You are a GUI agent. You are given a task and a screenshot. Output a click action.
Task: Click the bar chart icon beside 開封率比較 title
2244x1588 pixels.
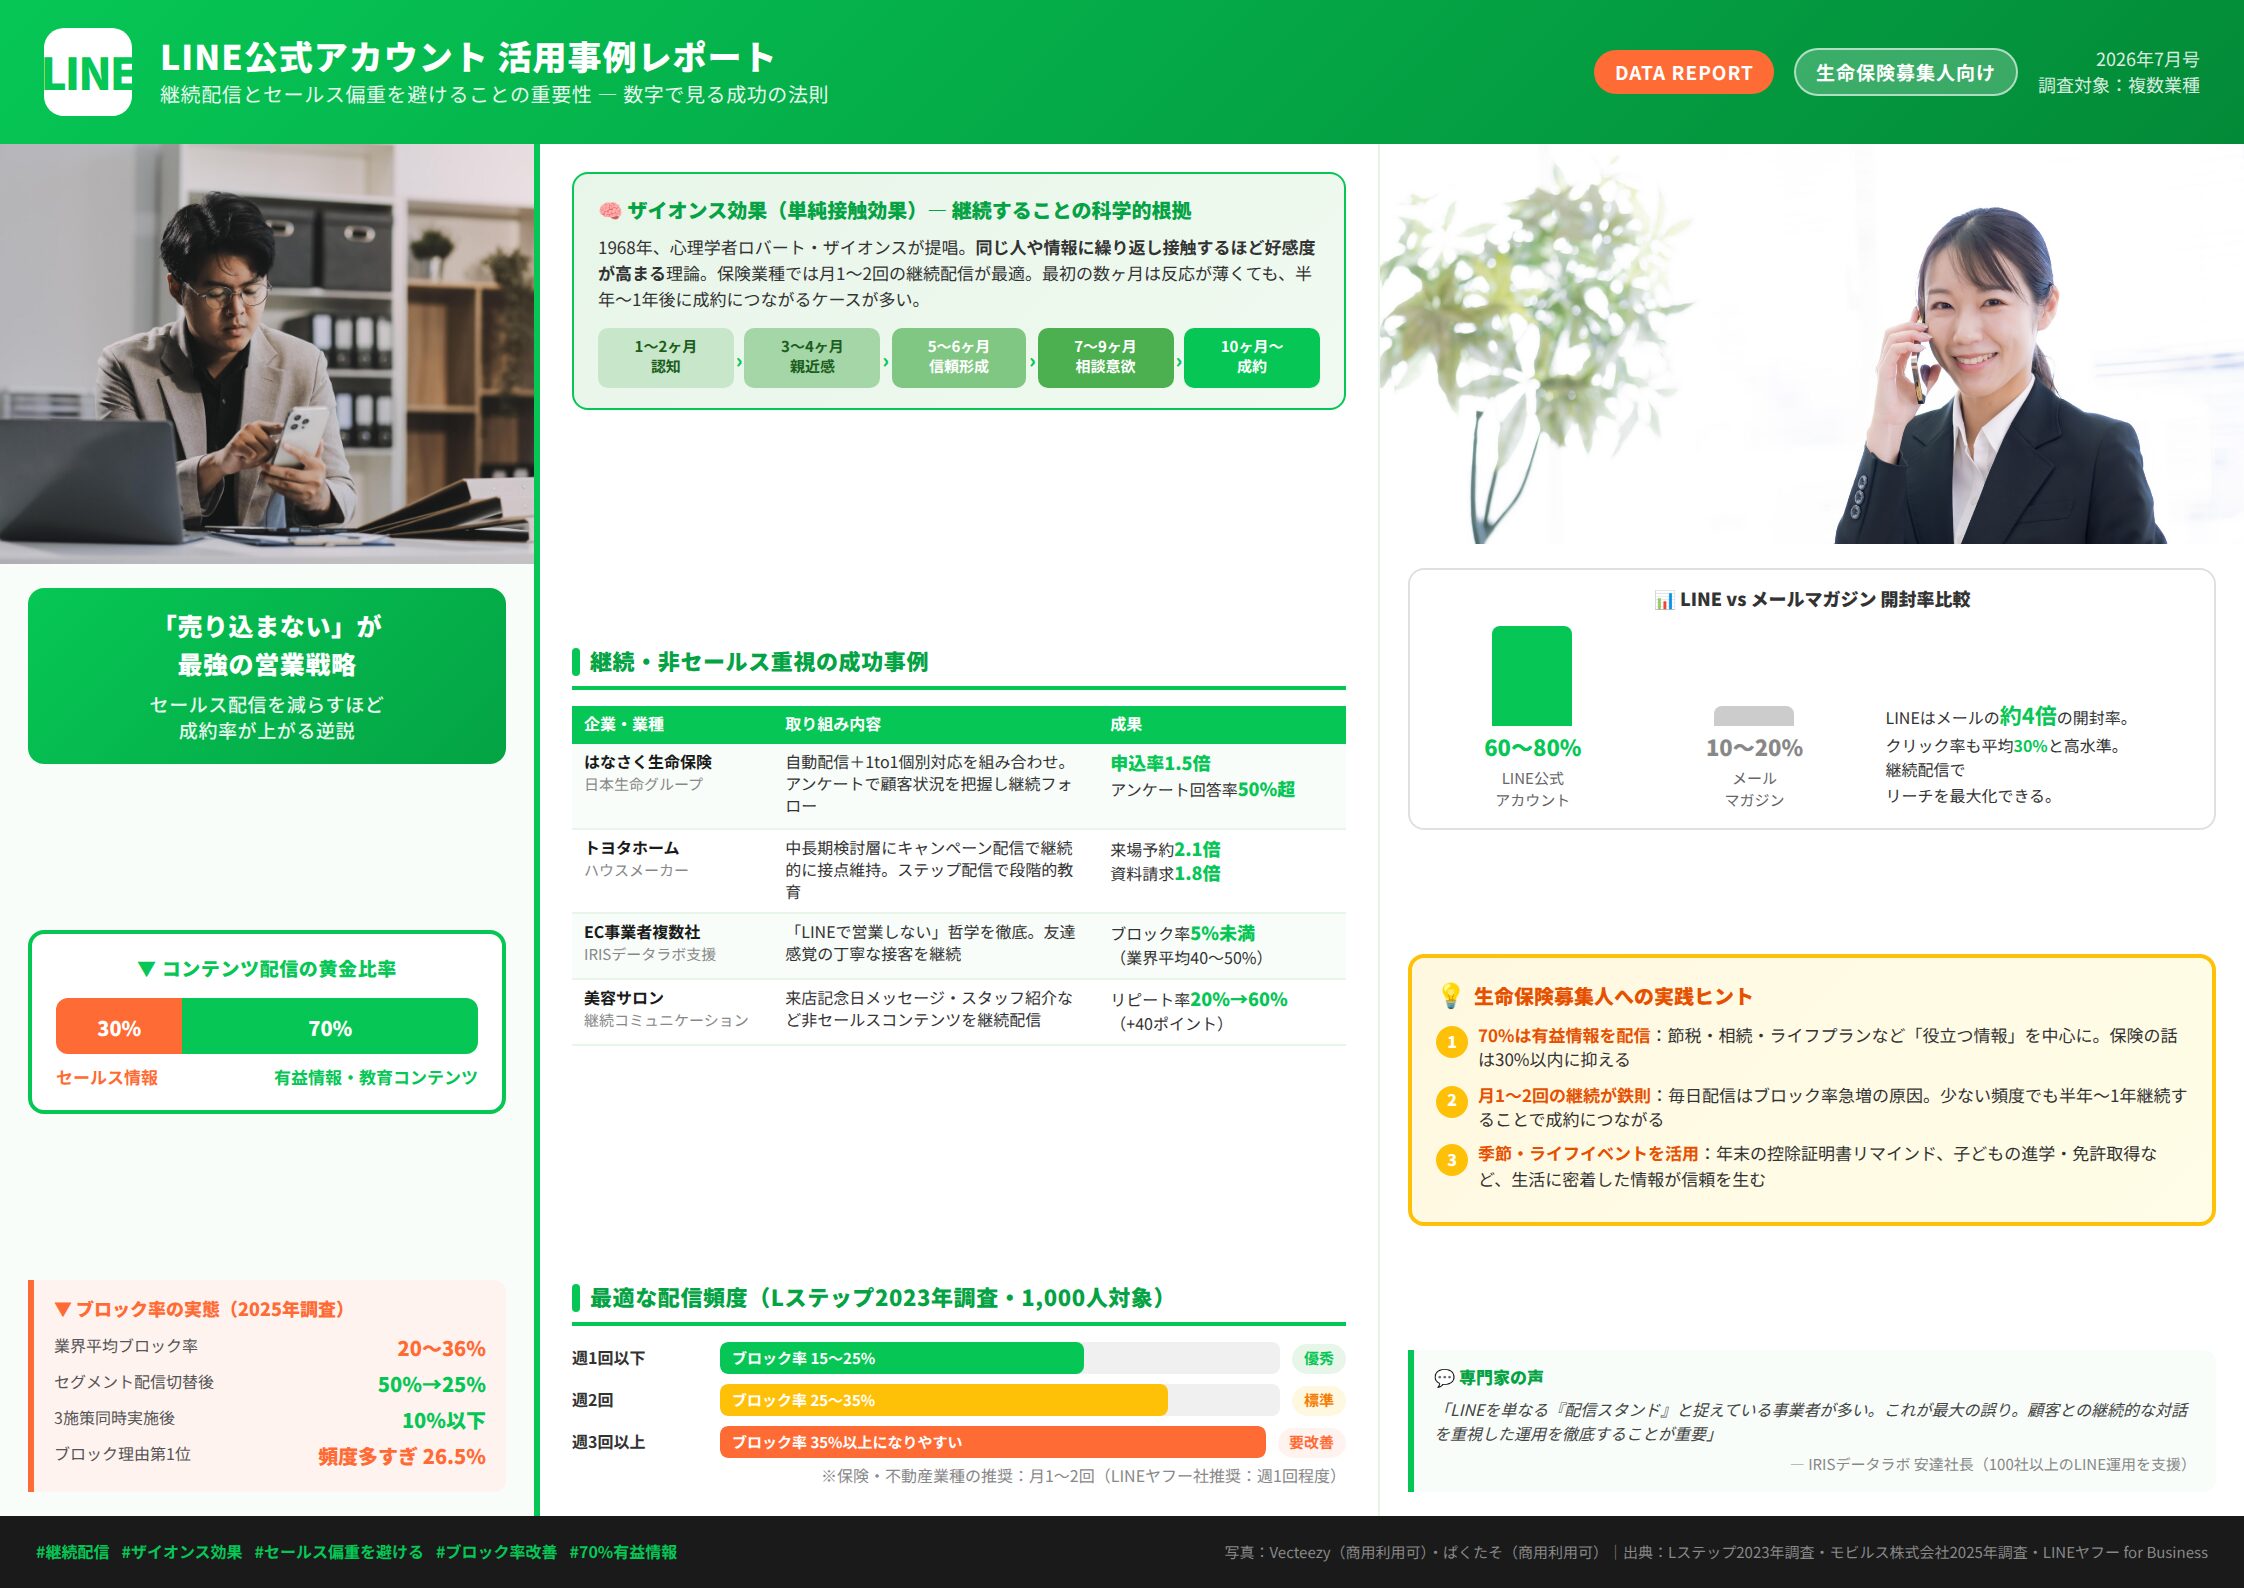click(1663, 600)
